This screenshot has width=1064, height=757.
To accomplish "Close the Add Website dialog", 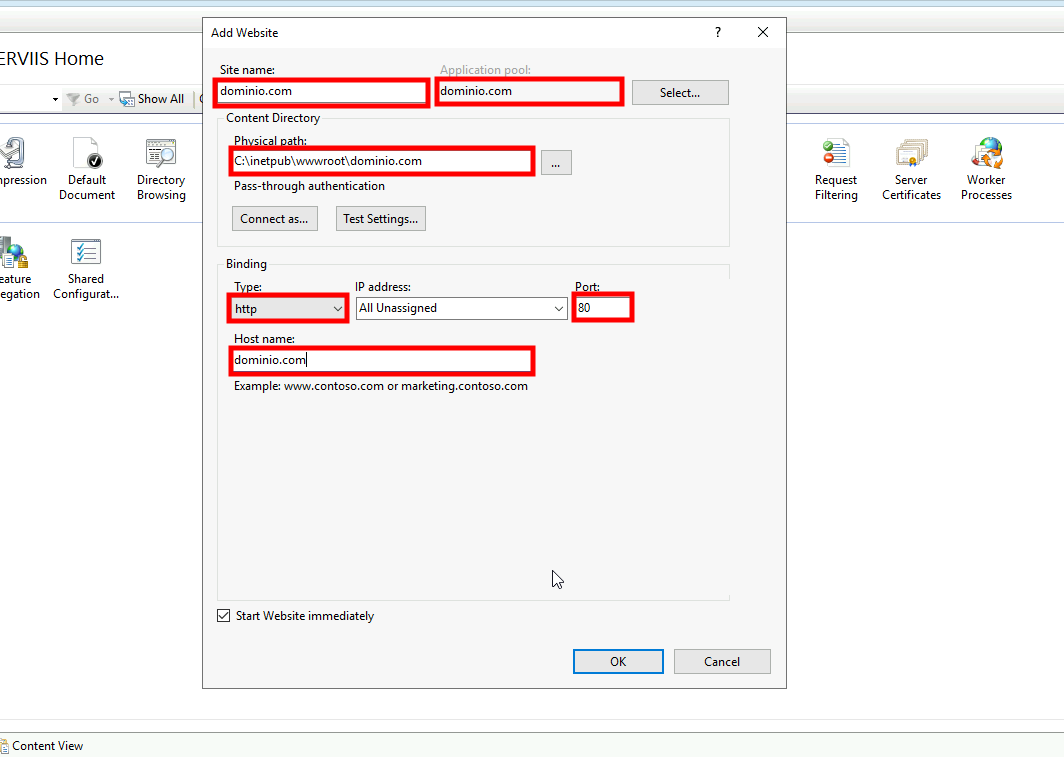I will 763,33.
